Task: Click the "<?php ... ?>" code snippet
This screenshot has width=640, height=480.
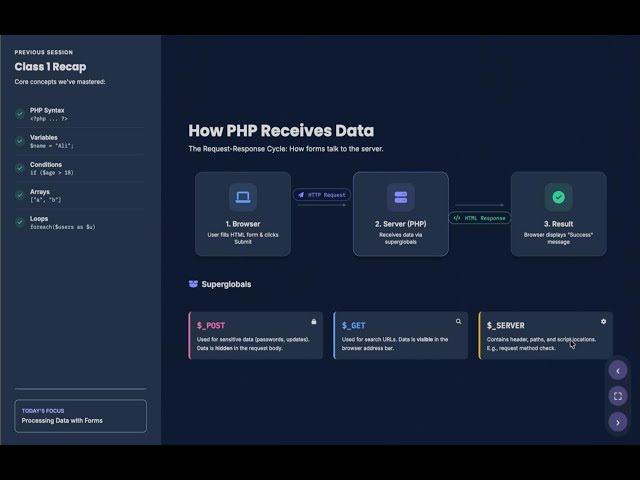Action: [49, 119]
